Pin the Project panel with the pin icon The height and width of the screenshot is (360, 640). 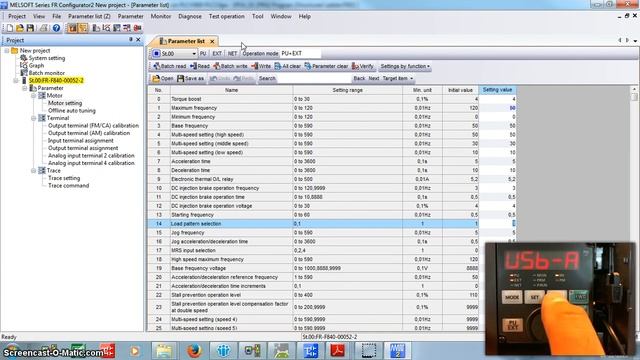point(131,40)
